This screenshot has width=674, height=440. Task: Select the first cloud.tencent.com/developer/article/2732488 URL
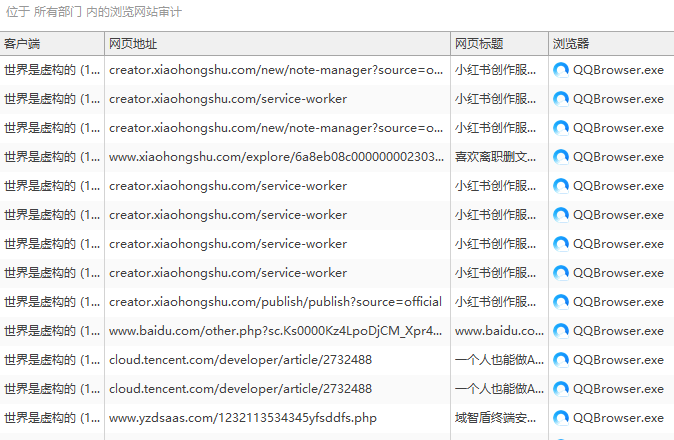[240, 360]
